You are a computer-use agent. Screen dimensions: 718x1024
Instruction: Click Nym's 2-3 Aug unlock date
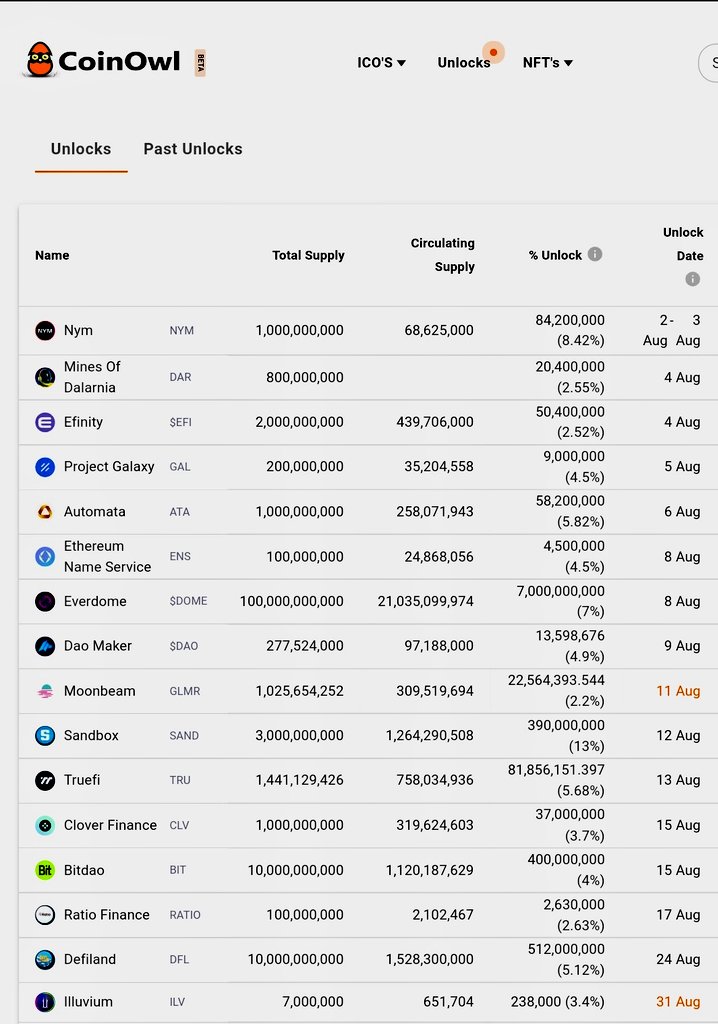coord(672,330)
